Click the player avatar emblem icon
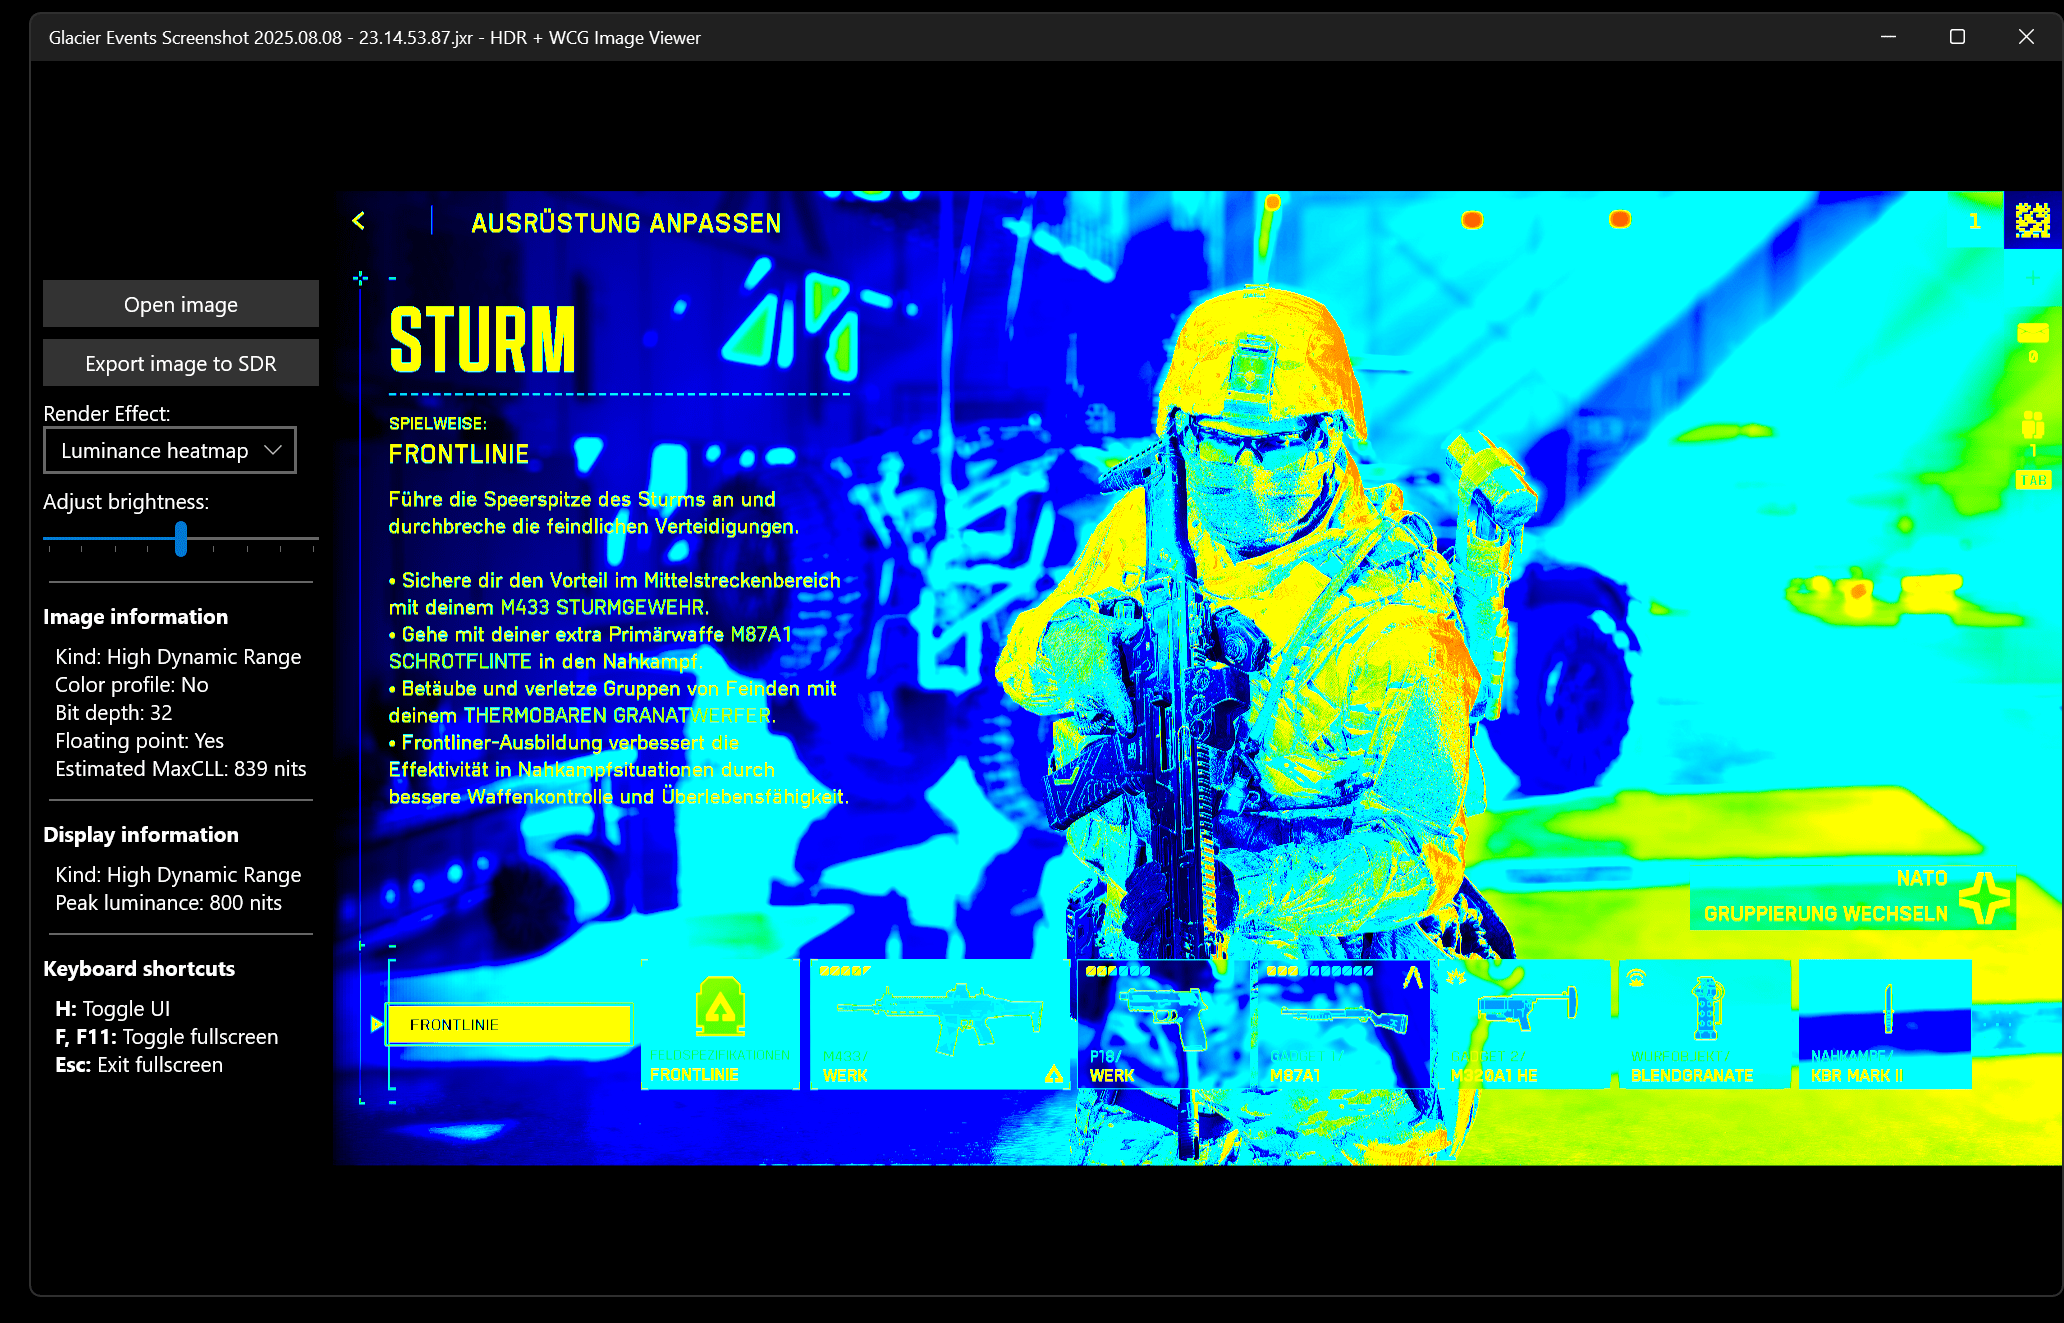 2032,220
